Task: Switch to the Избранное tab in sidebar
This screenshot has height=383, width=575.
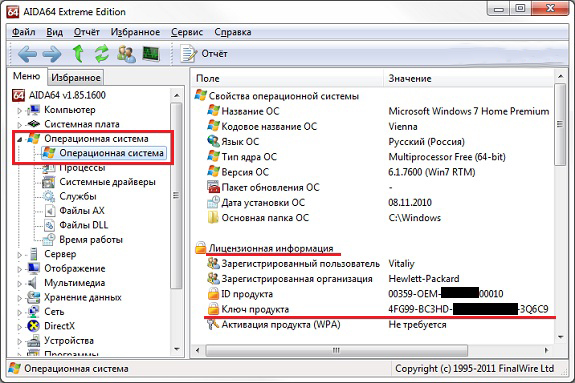Action: click(76, 78)
